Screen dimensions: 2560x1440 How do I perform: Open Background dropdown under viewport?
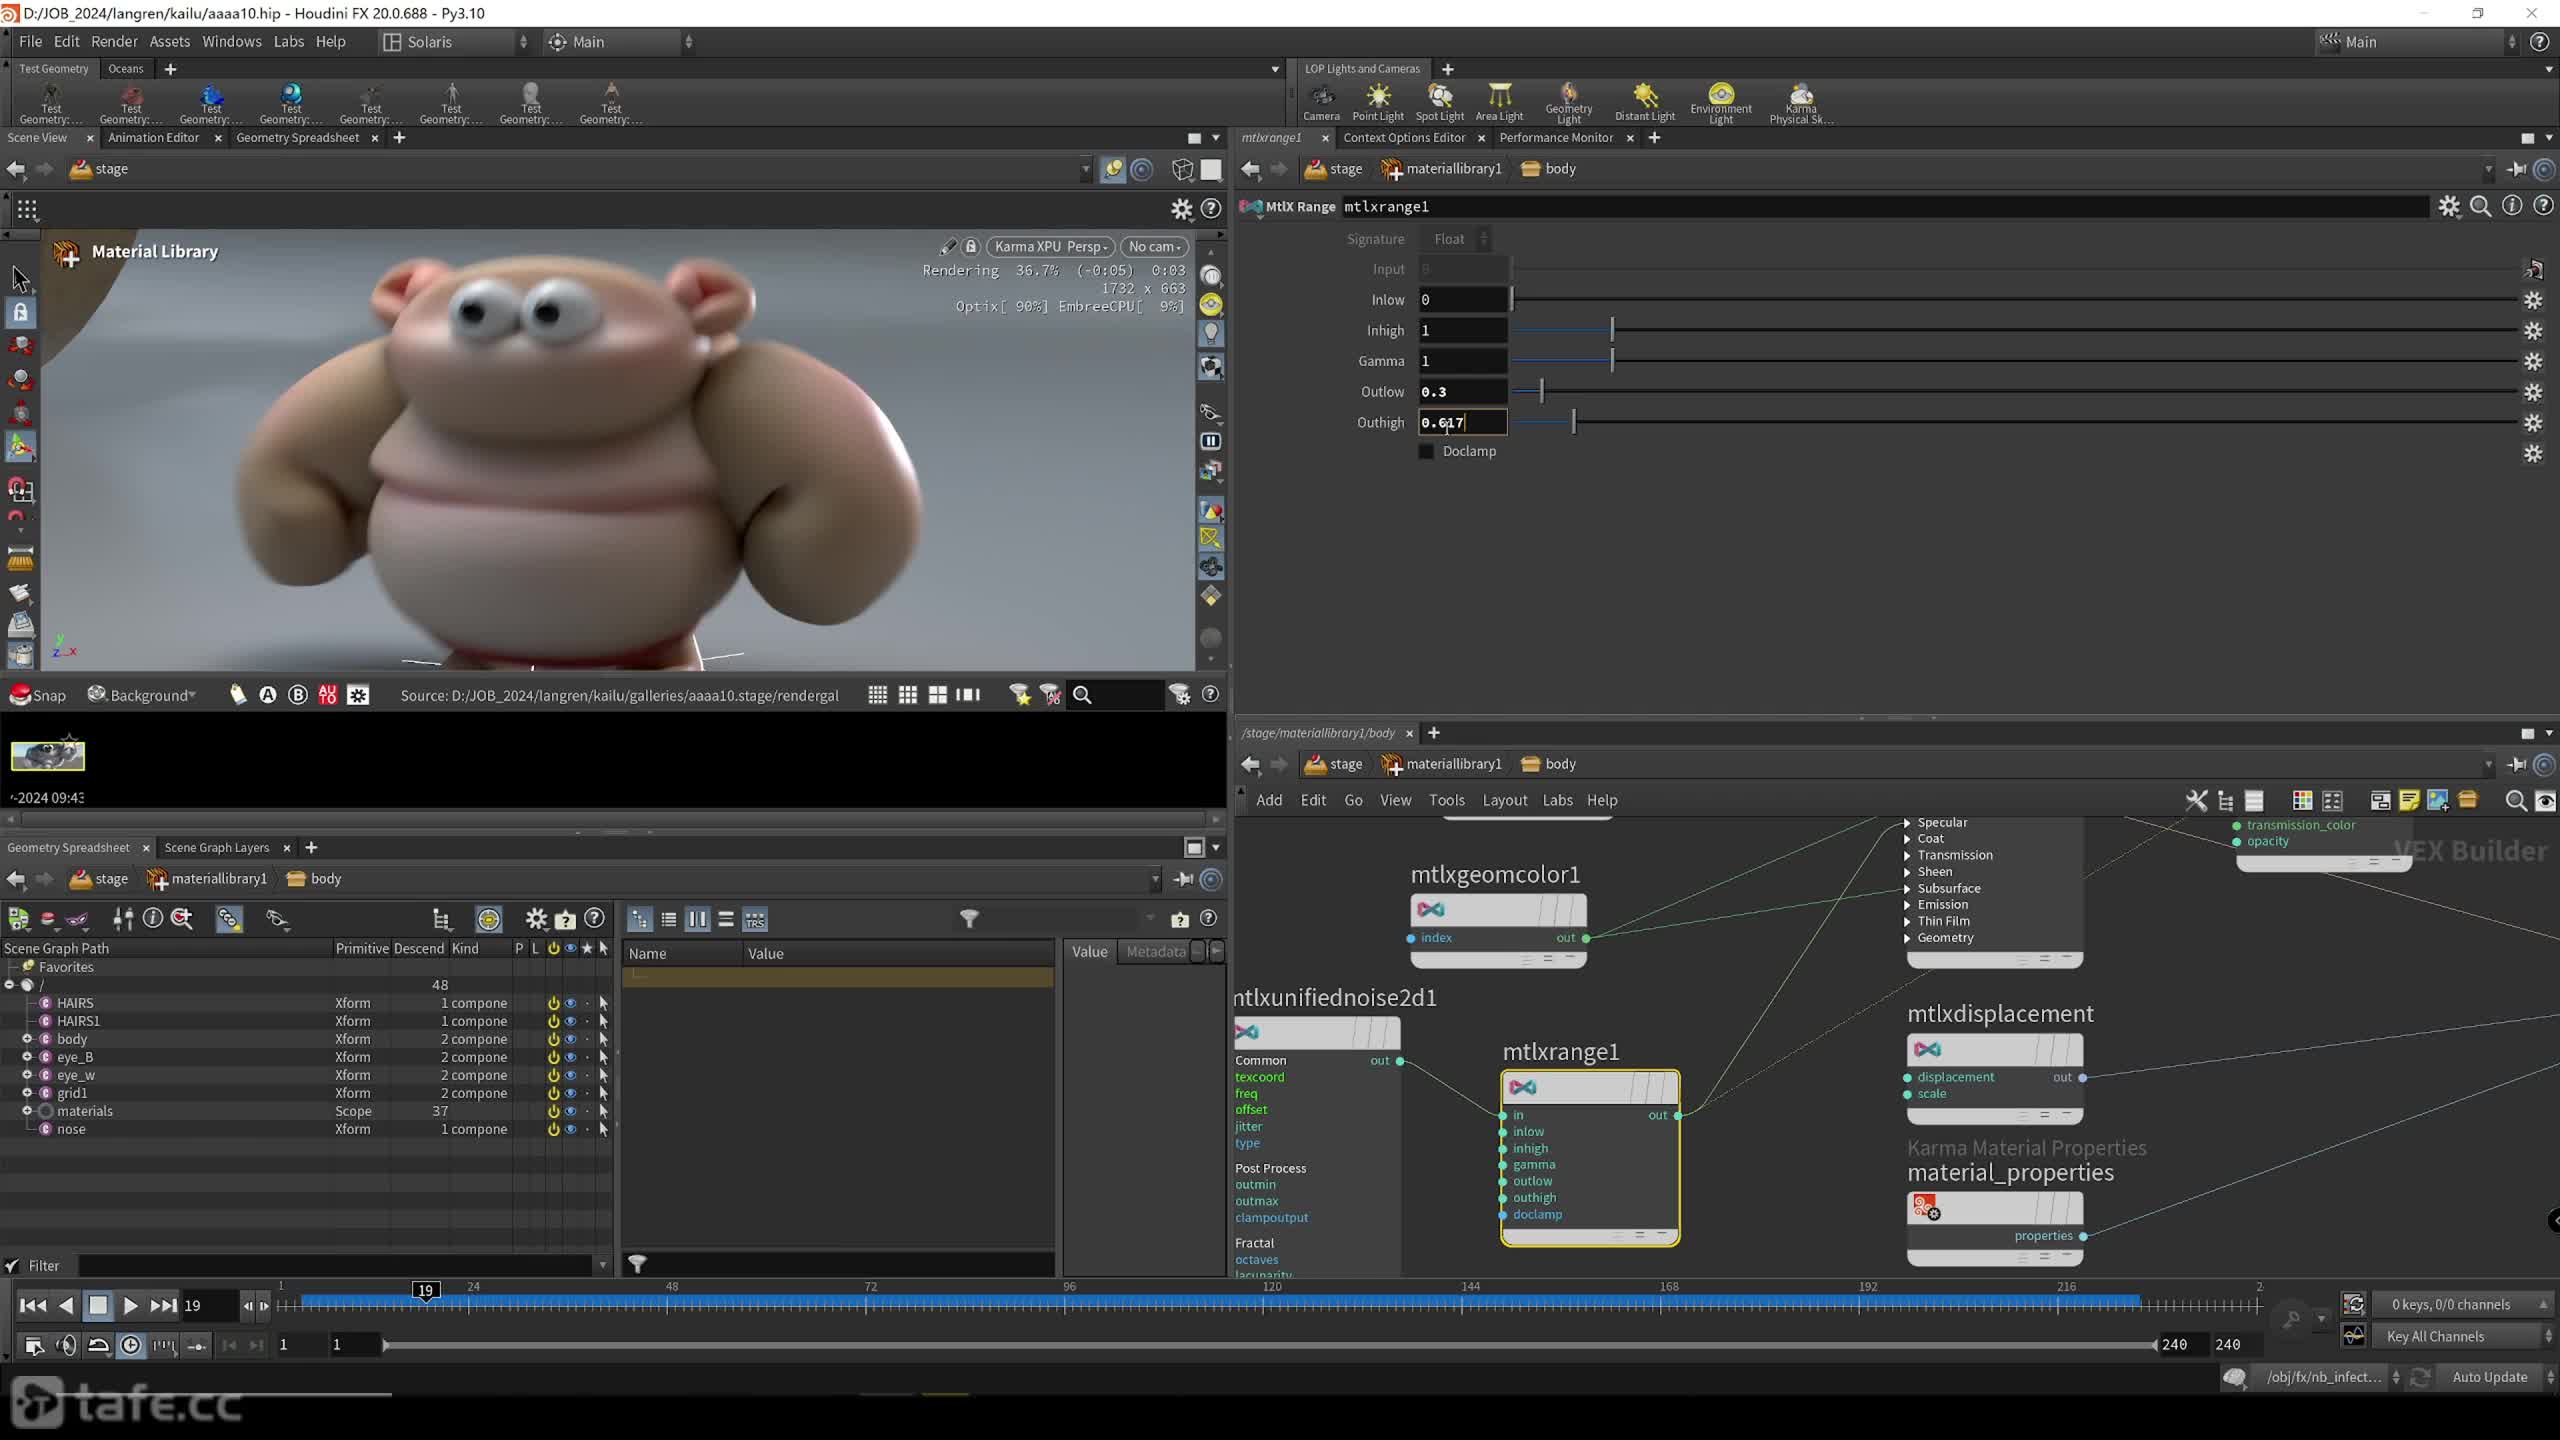142,695
